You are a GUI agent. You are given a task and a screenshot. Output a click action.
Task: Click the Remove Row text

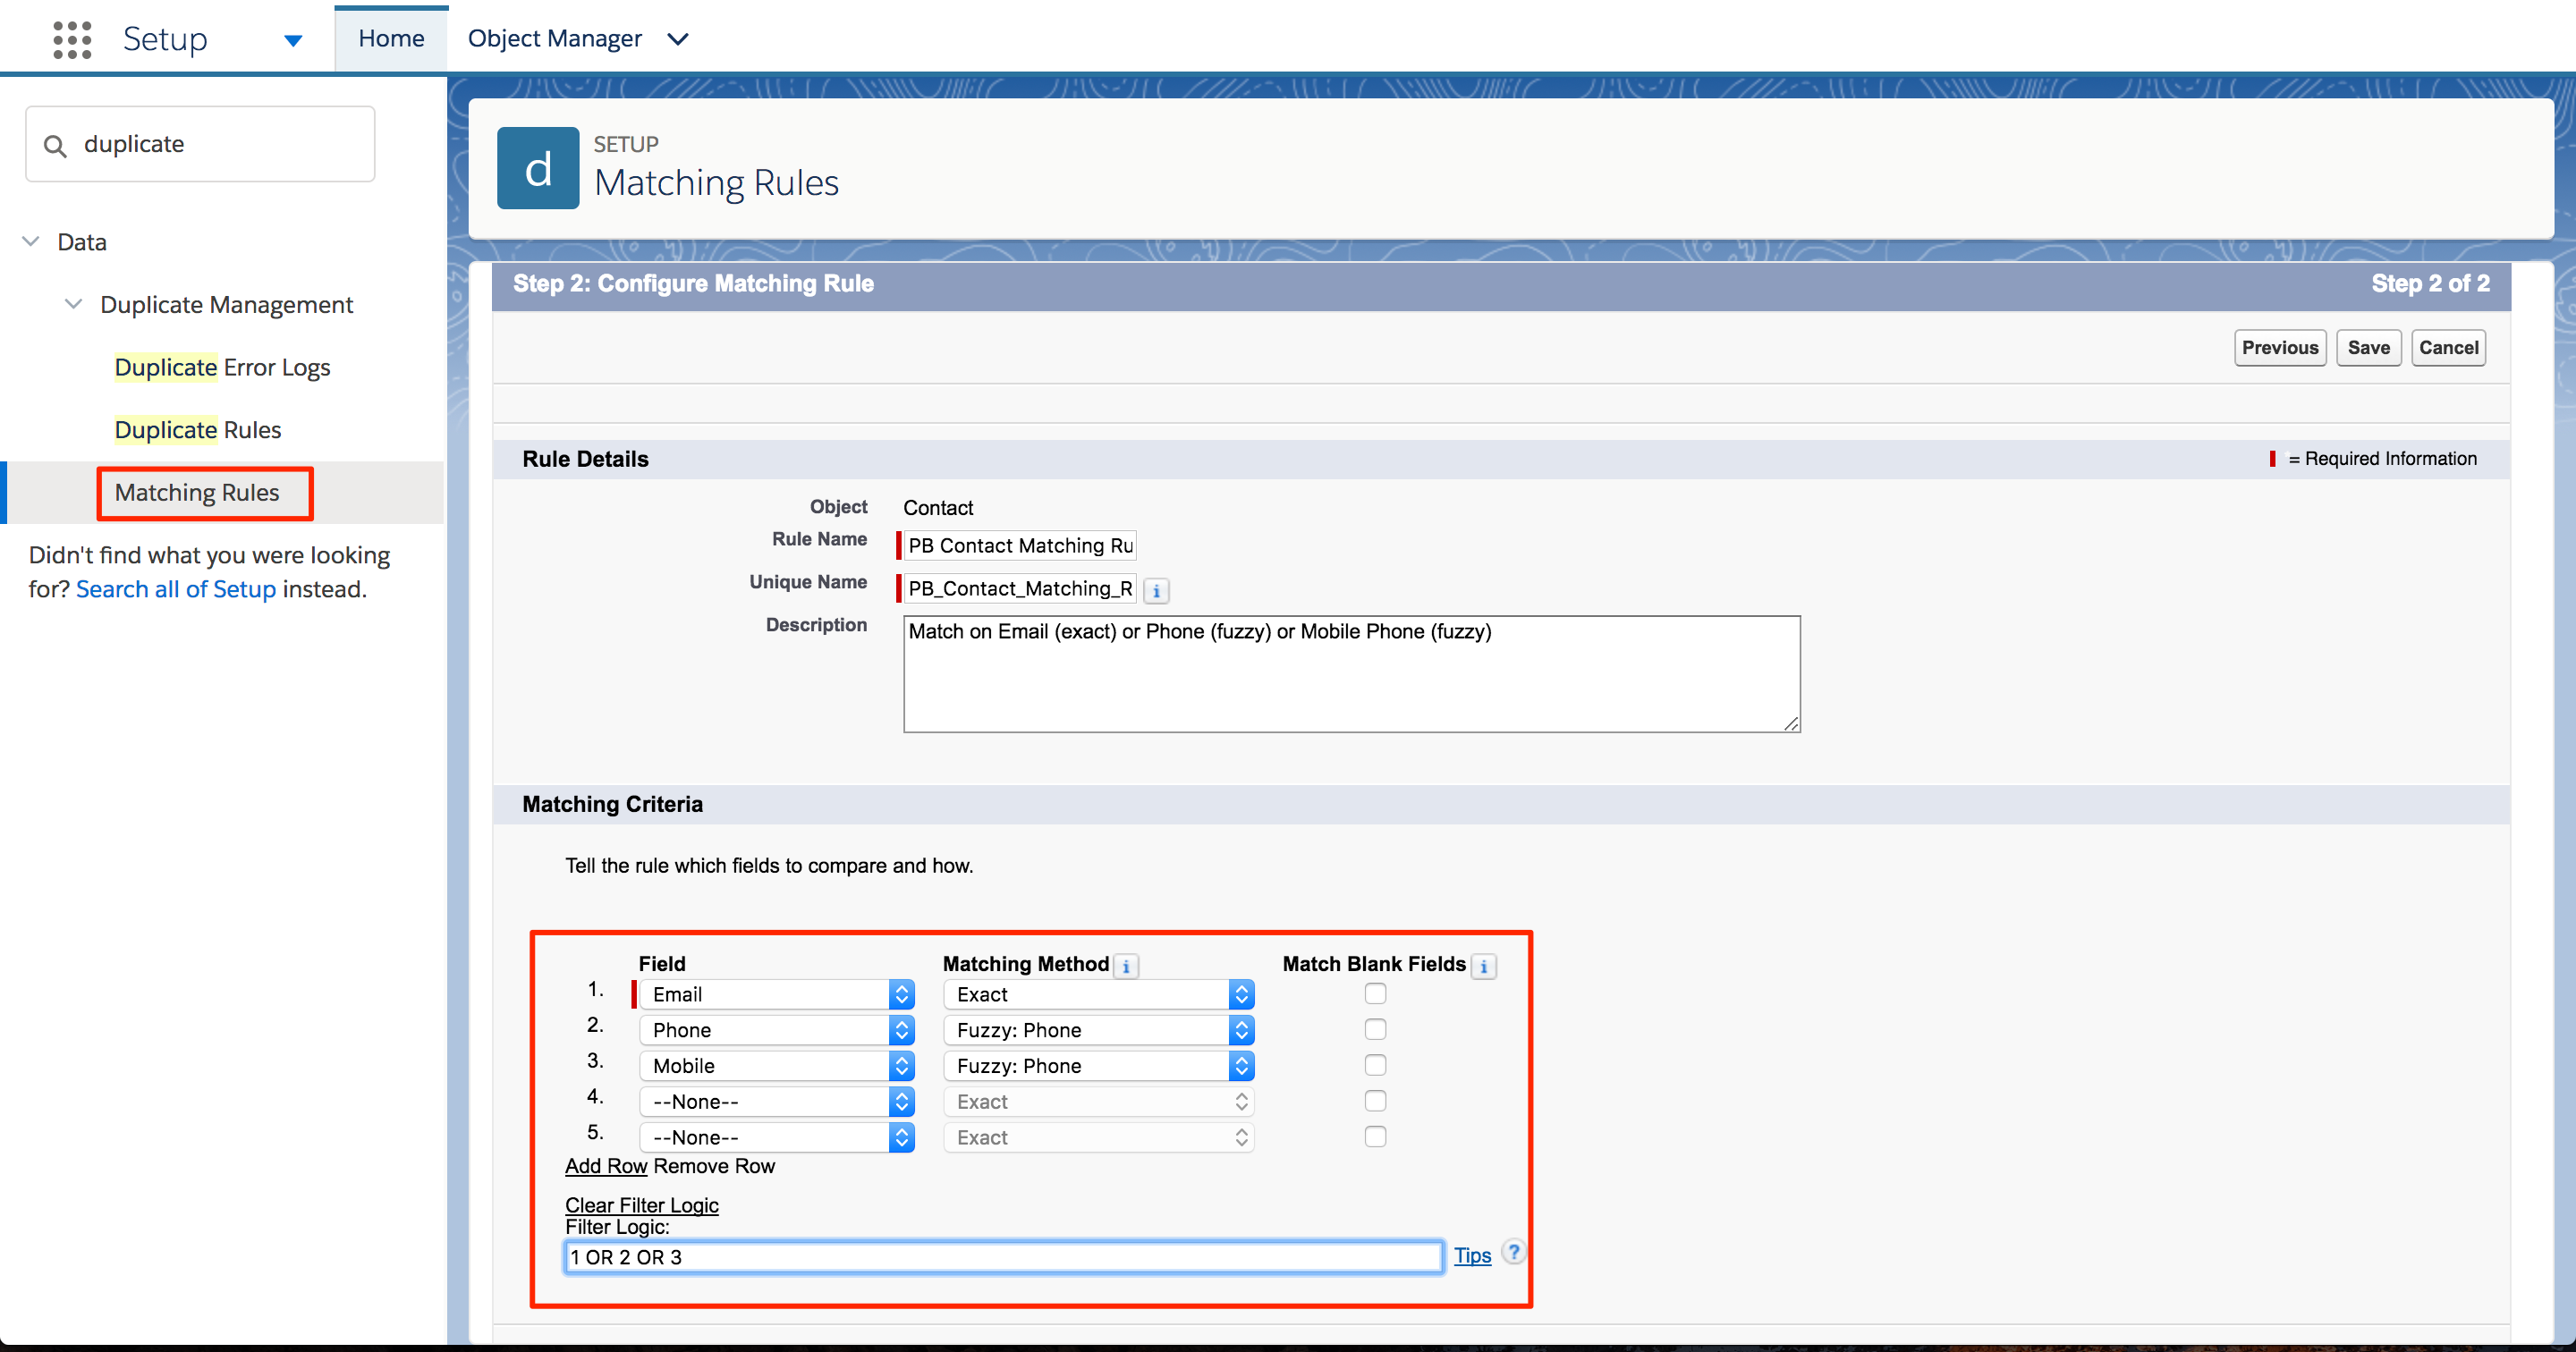click(x=714, y=1166)
